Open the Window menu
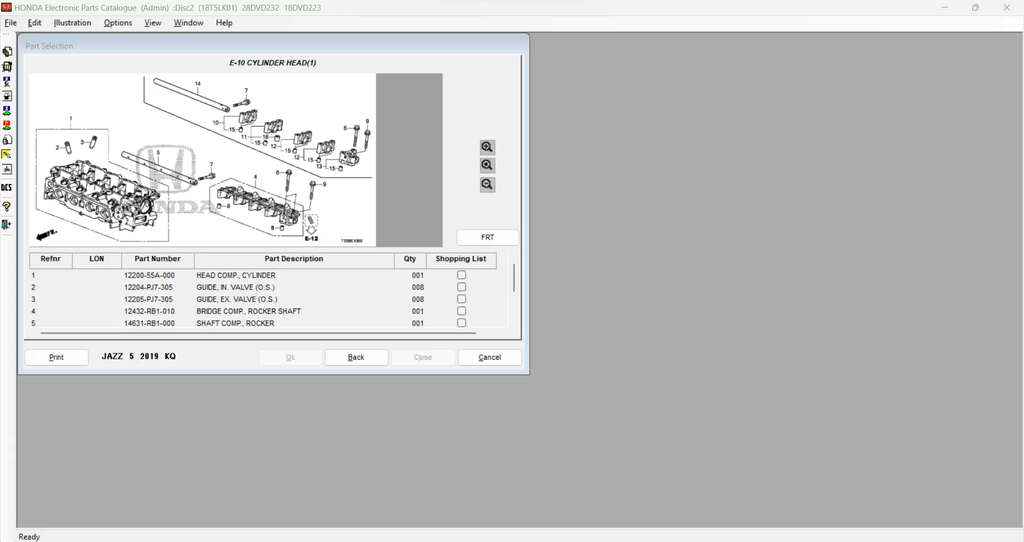 coord(188,23)
